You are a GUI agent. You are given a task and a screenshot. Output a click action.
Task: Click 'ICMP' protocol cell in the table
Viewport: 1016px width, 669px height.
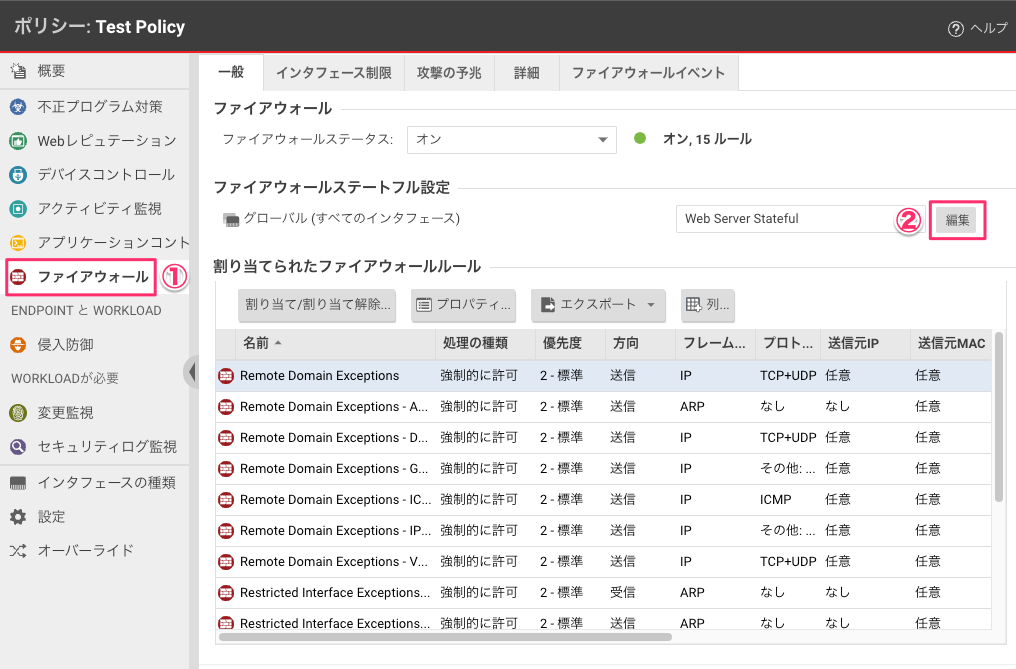776,500
